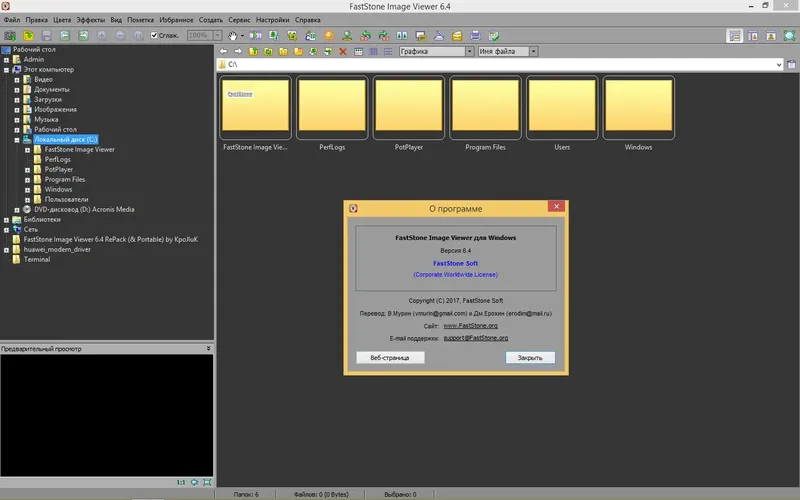Expand the Program Files tree node
The image size is (800, 500).
[x=28, y=180]
